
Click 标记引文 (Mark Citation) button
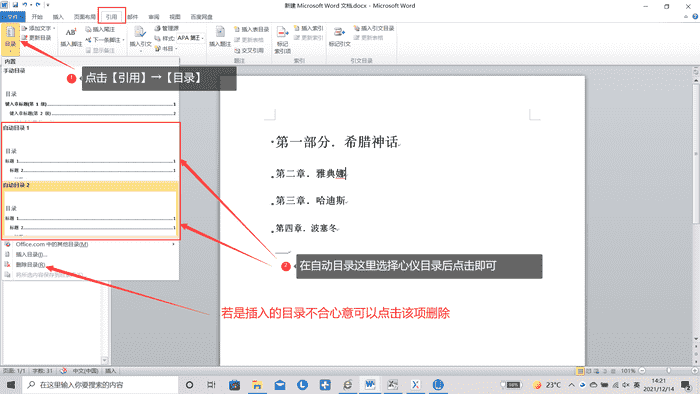pyautogui.click(x=339, y=37)
